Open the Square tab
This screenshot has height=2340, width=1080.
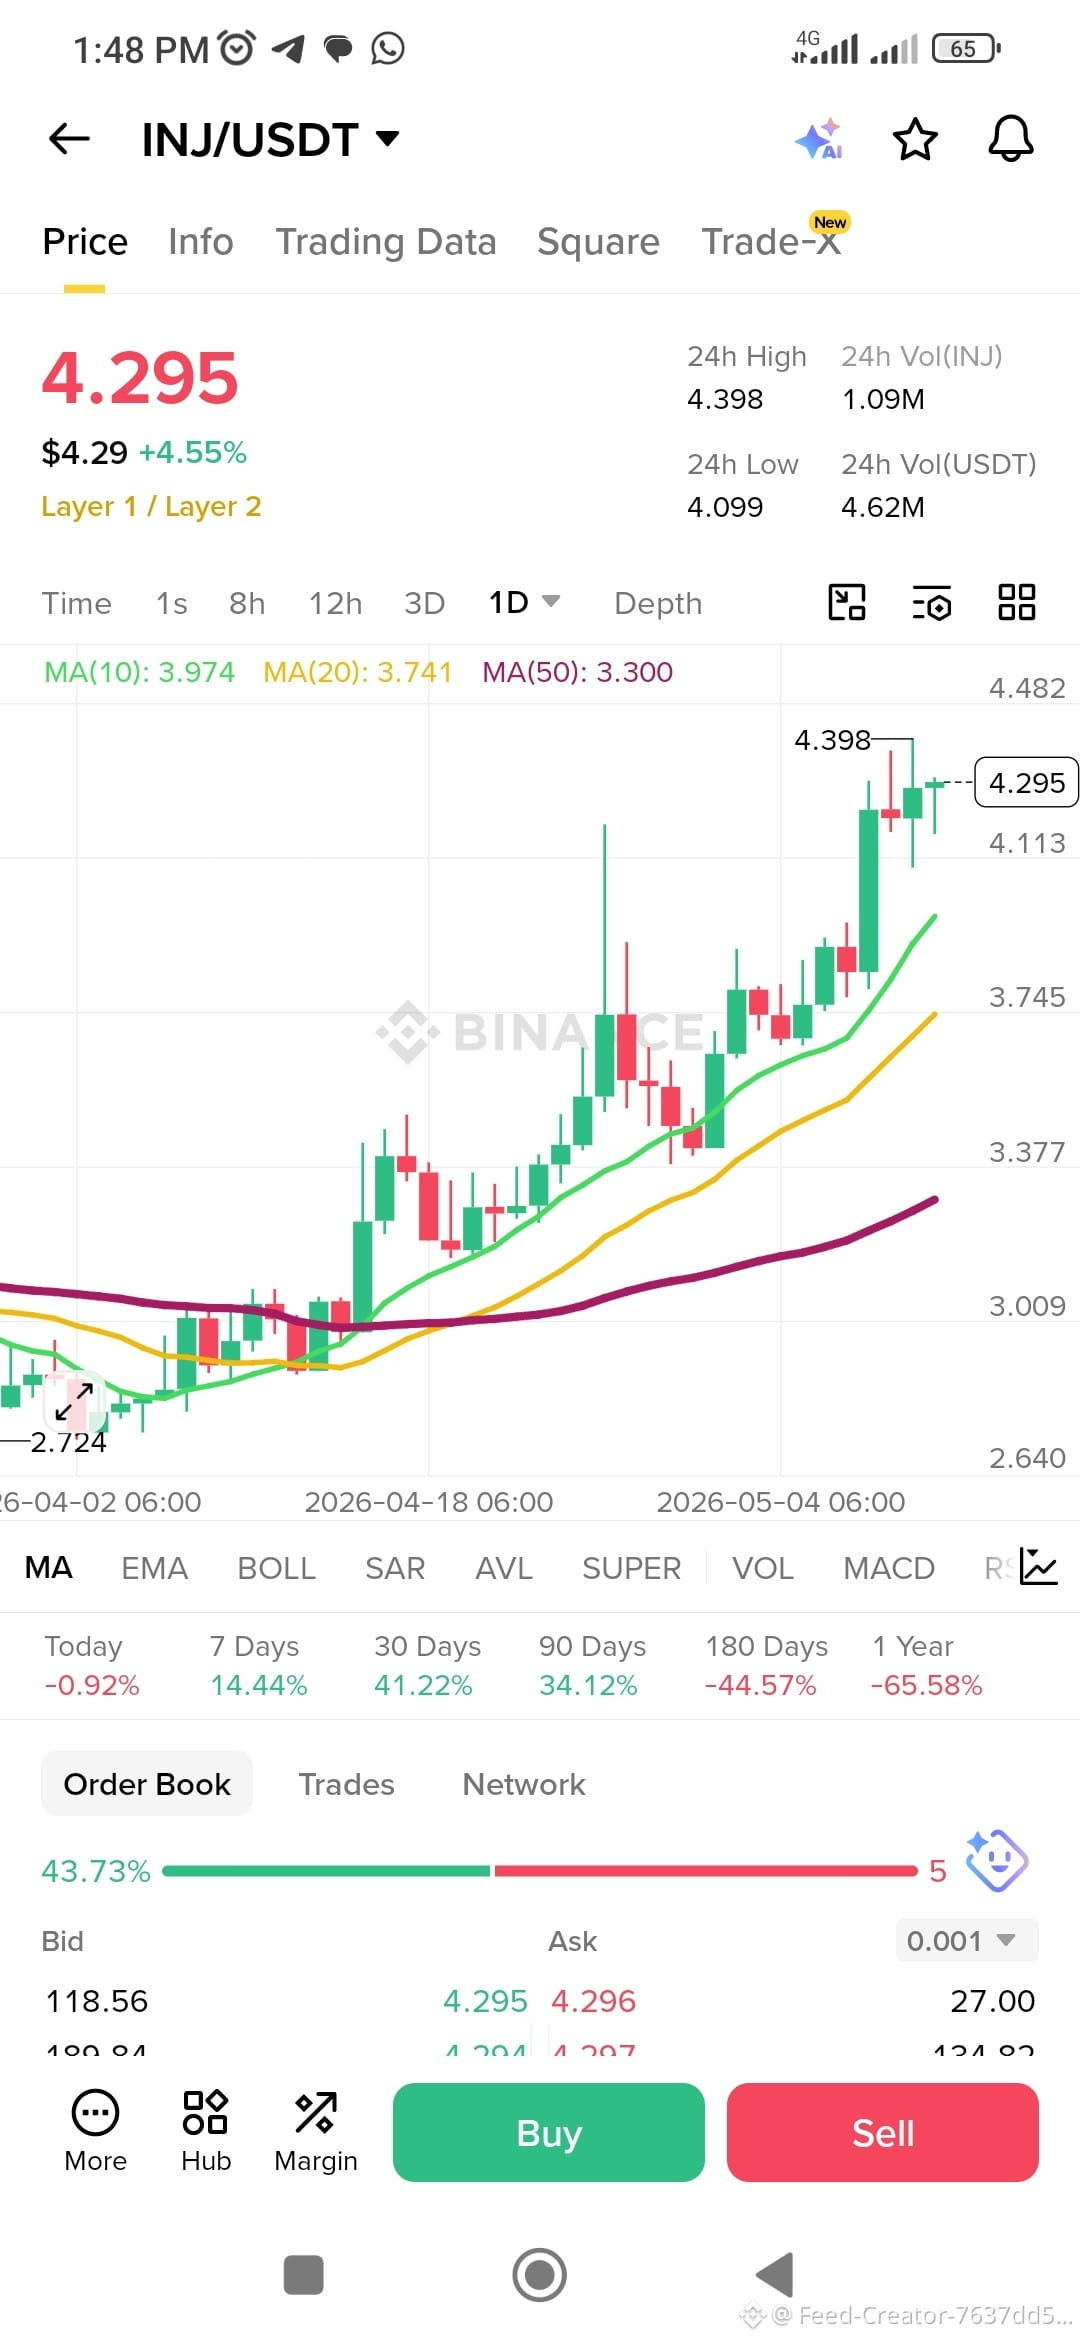tap(598, 242)
